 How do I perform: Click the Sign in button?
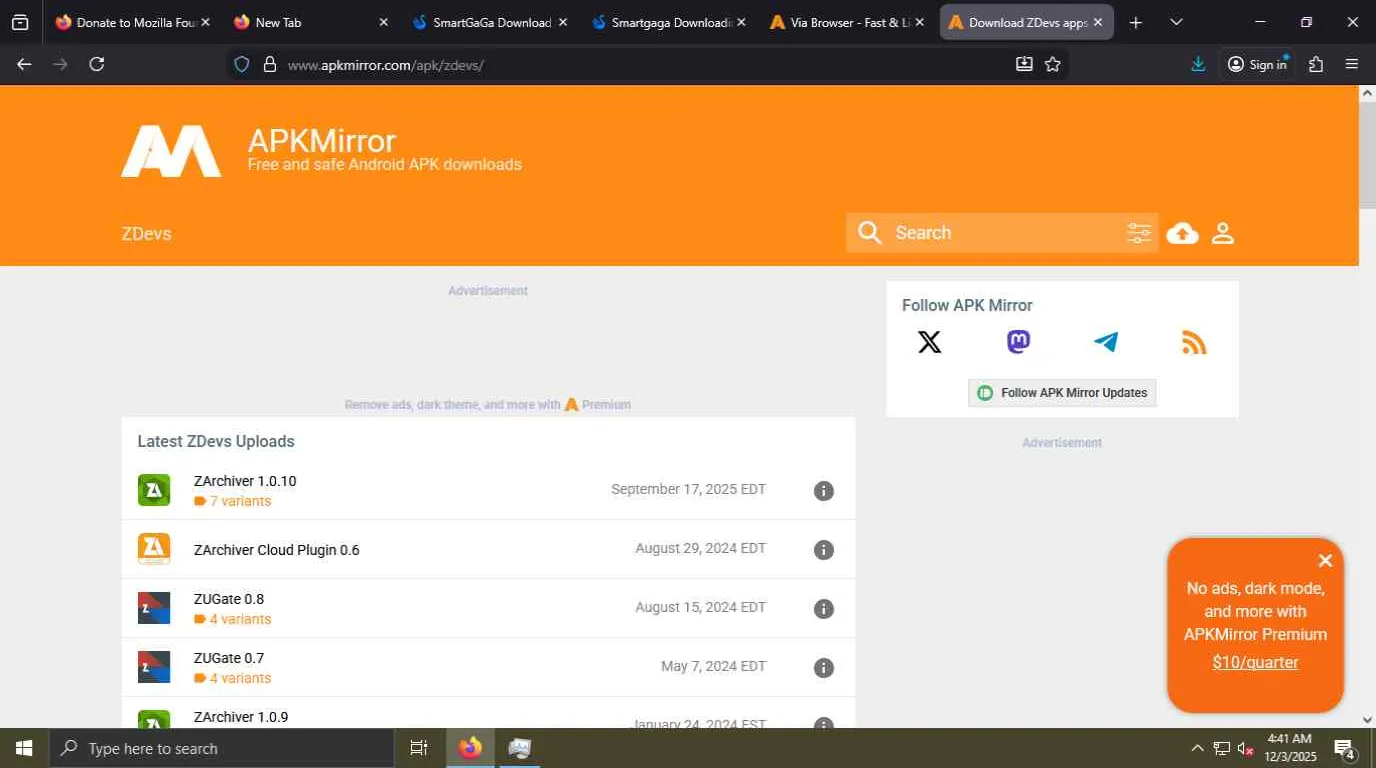[1257, 64]
